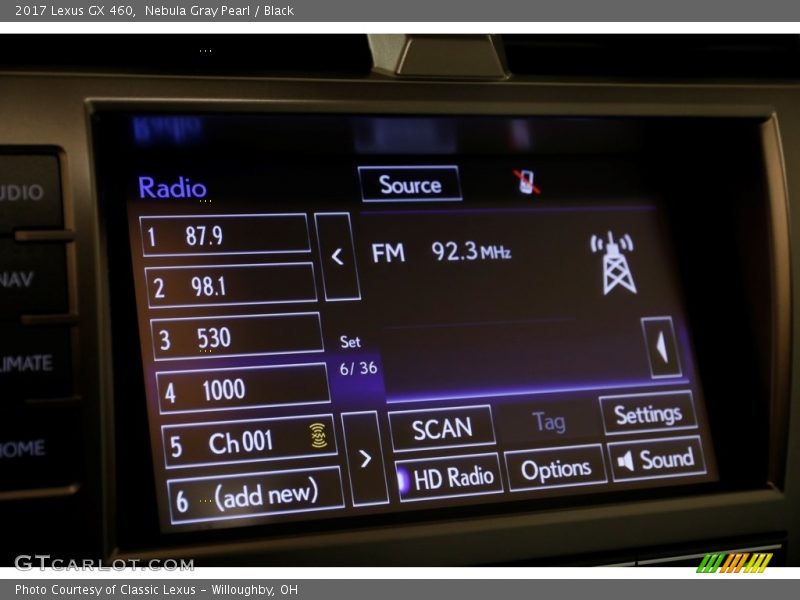Tap the satellite radio icon on preset 5
Viewport: 800px width, 600px height.
pyautogui.click(x=318, y=435)
